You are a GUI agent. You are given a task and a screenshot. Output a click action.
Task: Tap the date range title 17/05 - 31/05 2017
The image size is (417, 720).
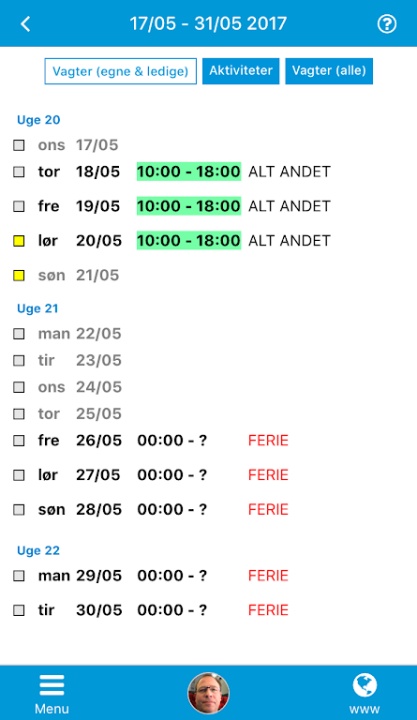pyautogui.click(x=208, y=24)
